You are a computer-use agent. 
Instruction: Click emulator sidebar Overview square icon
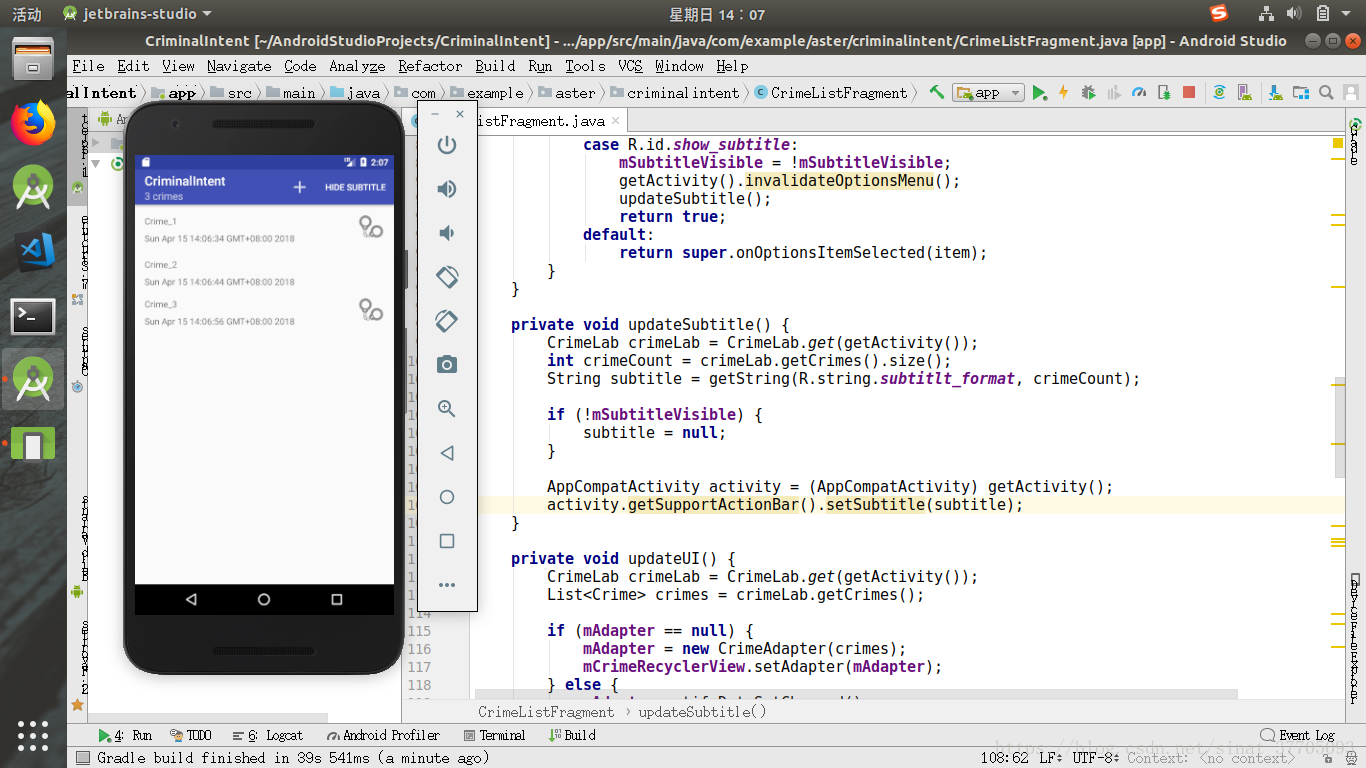pyautogui.click(x=447, y=541)
